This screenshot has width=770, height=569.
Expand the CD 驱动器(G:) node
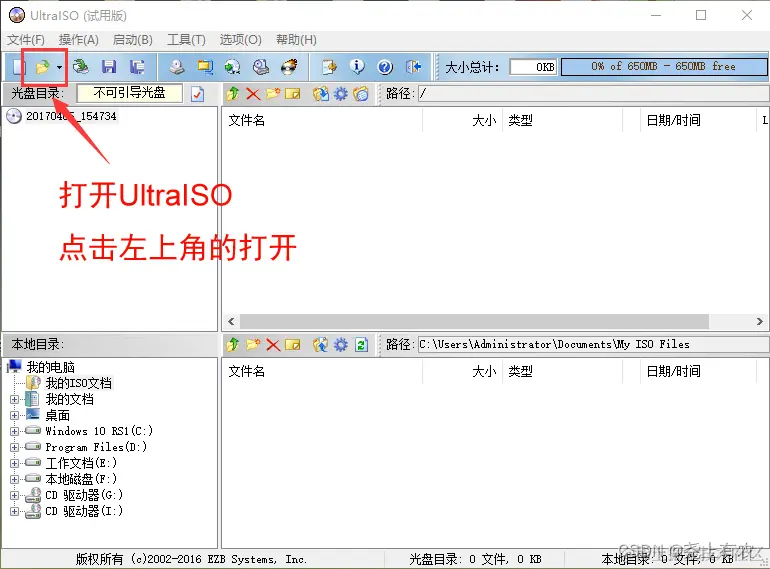coord(14,495)
